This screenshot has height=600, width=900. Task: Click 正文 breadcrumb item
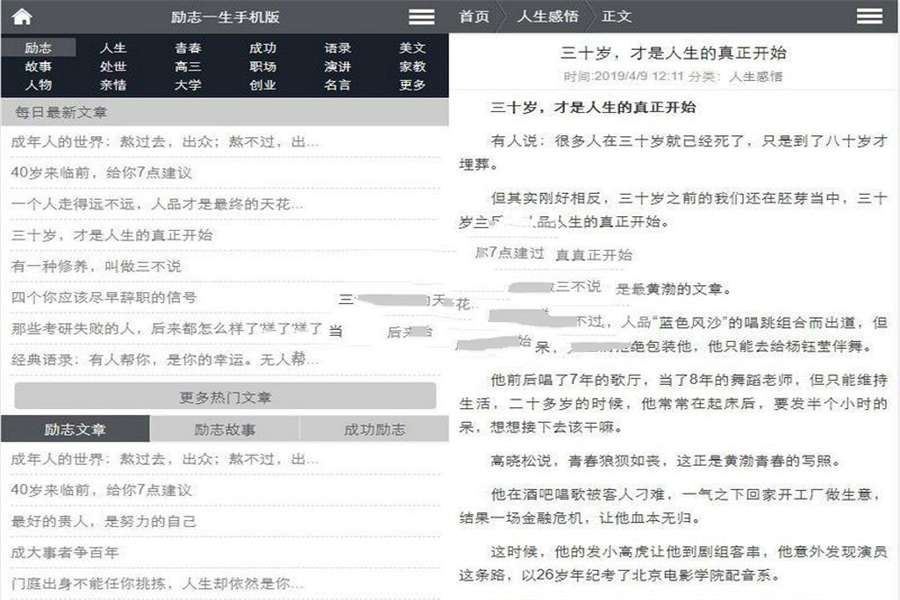616,16
